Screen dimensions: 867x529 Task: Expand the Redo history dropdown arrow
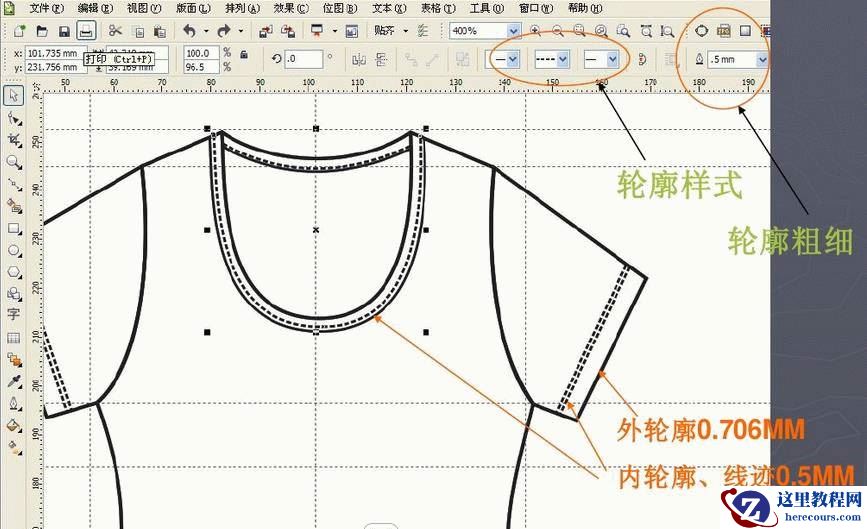pyautogui.click(x=241, y=32)
